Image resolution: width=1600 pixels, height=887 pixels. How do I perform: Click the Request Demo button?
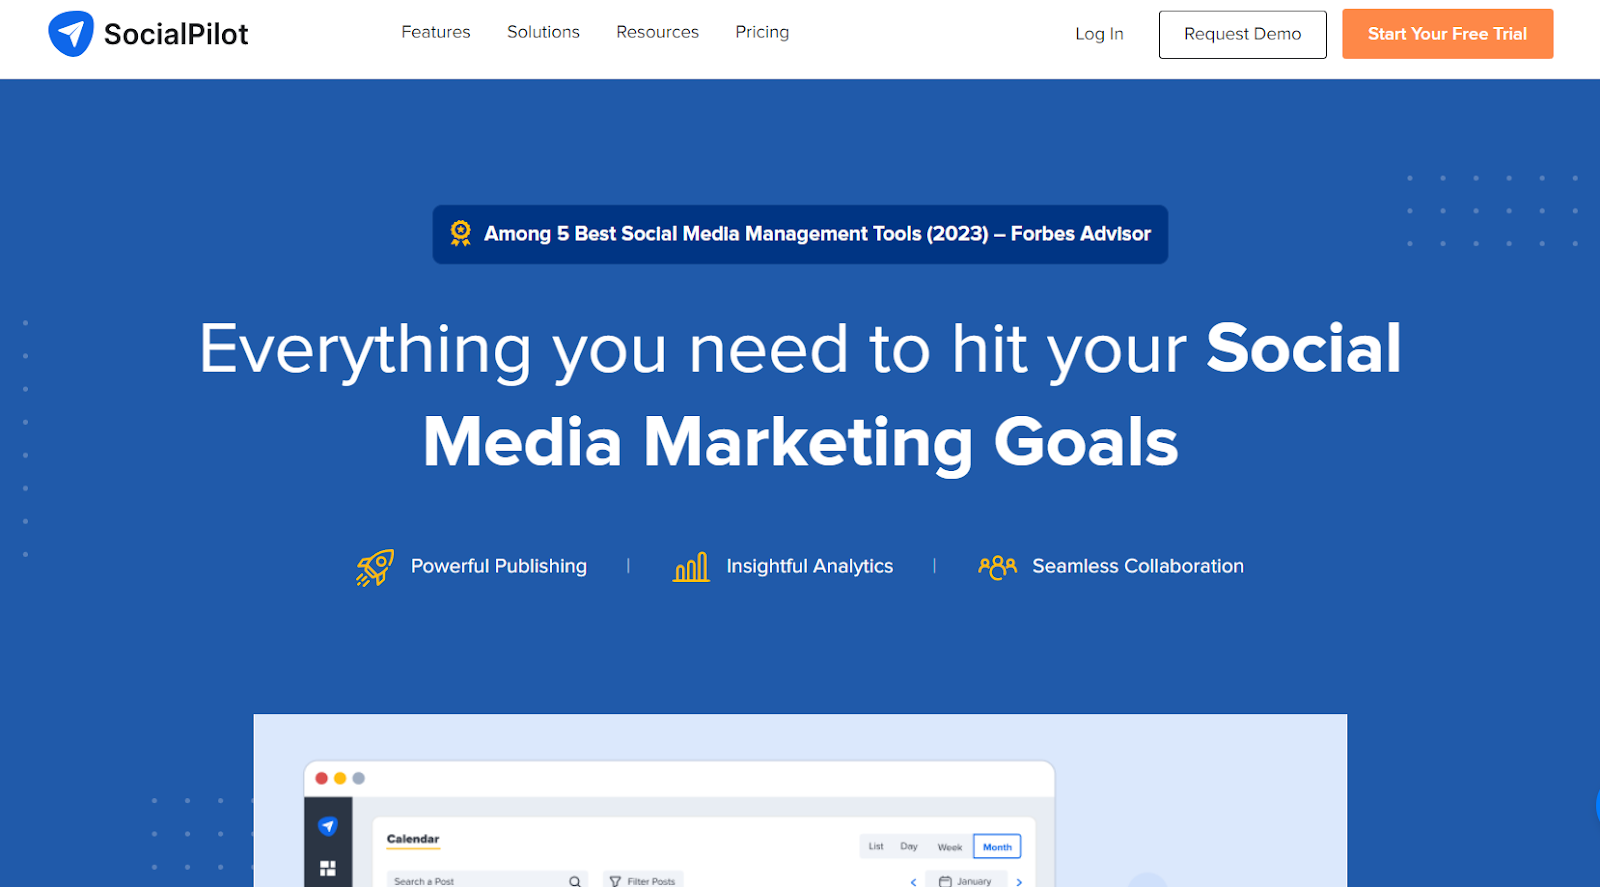point(1243,34)
